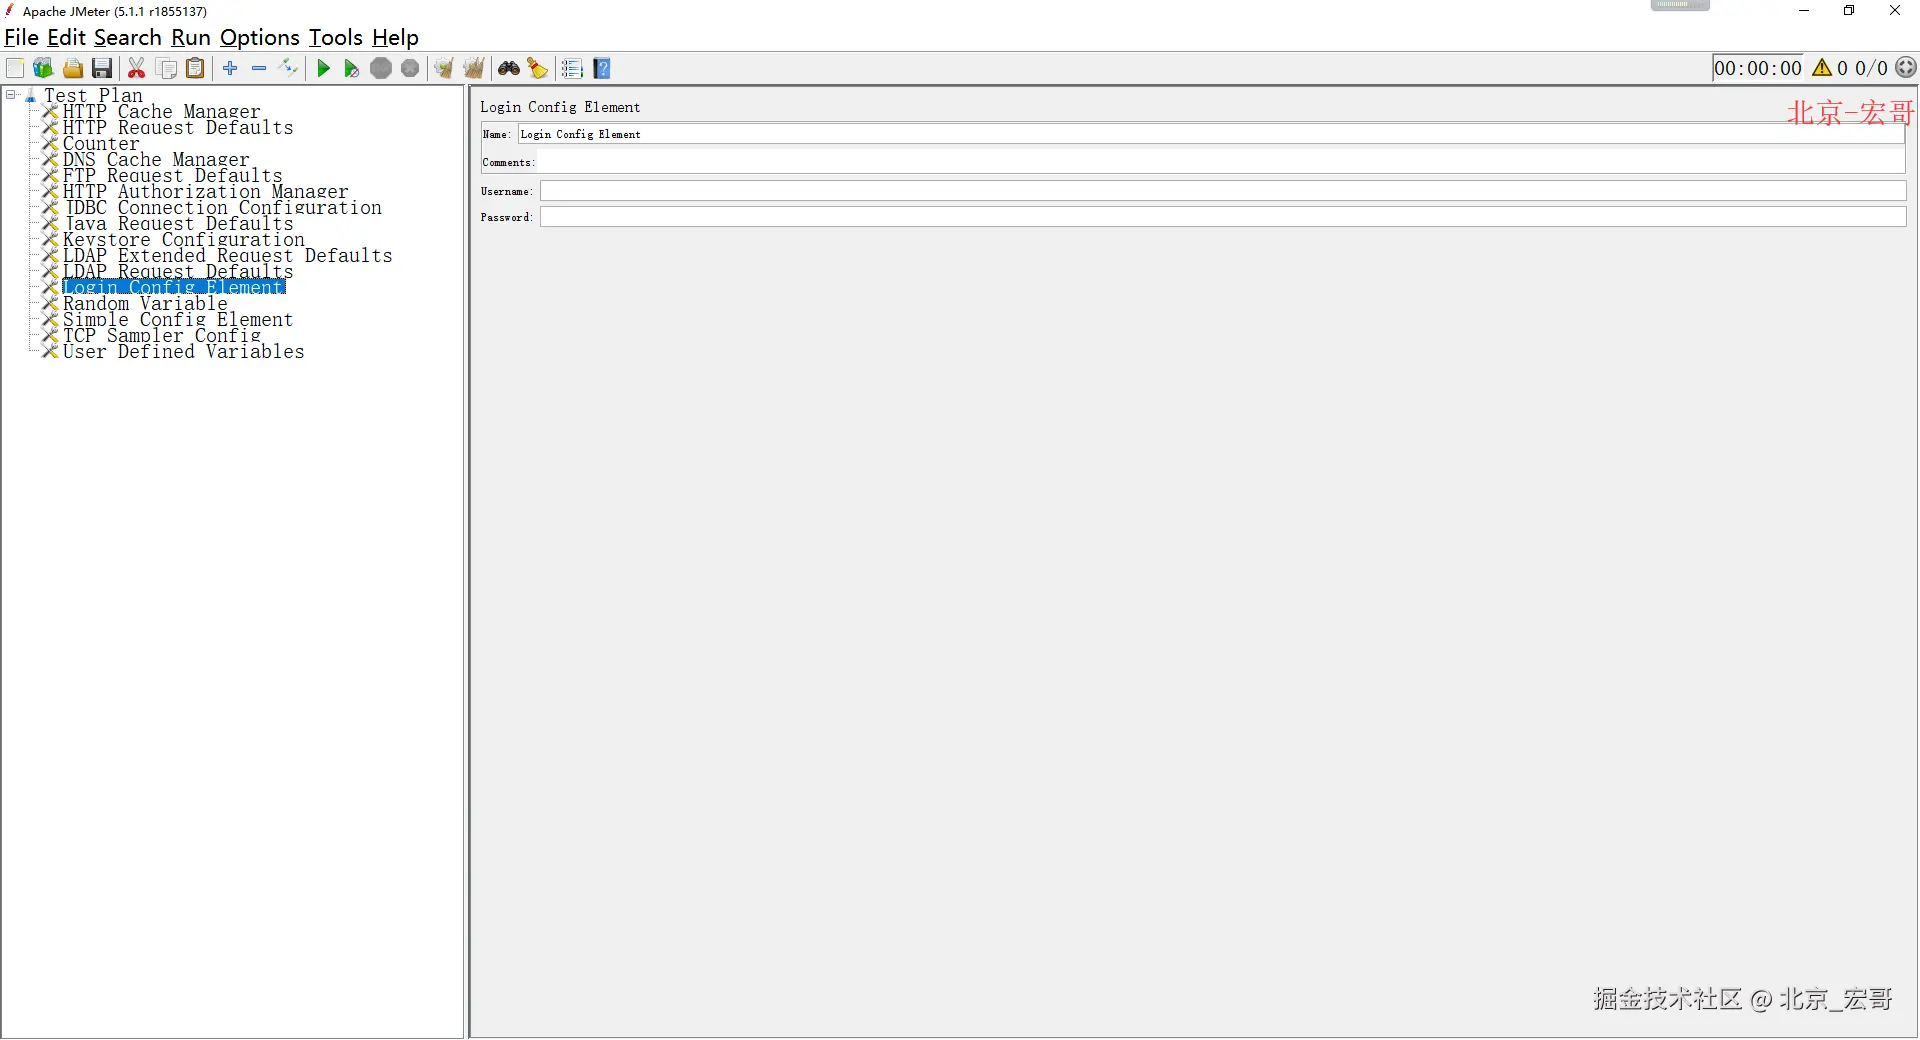Click Start no pauses icon

[351, 68]
